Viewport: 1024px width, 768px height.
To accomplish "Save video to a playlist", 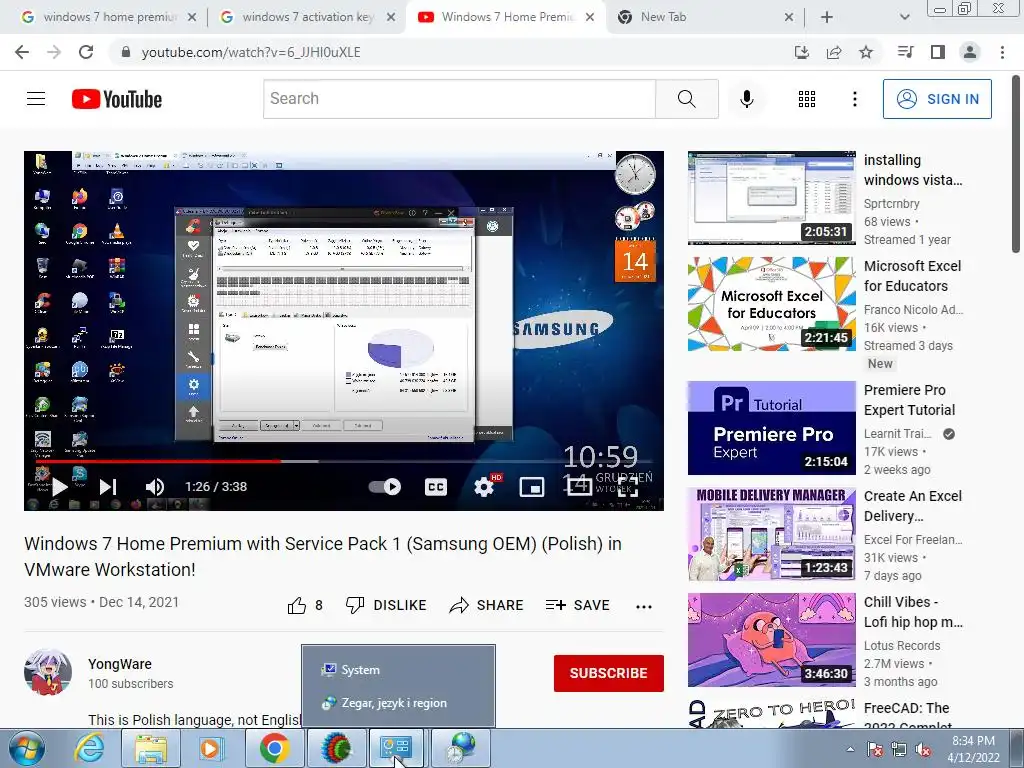I will [x=578, y=605].
